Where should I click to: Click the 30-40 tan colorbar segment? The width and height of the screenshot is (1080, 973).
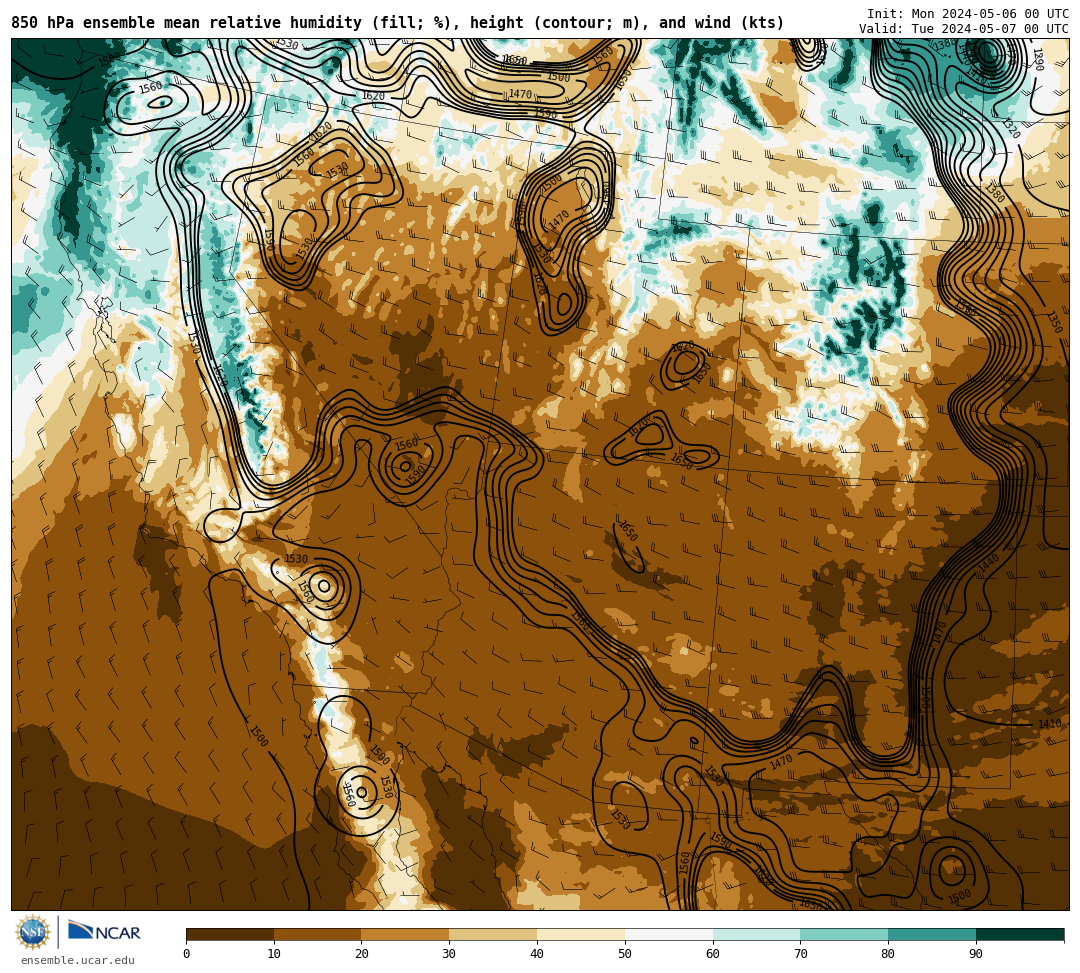pos(493,934)
